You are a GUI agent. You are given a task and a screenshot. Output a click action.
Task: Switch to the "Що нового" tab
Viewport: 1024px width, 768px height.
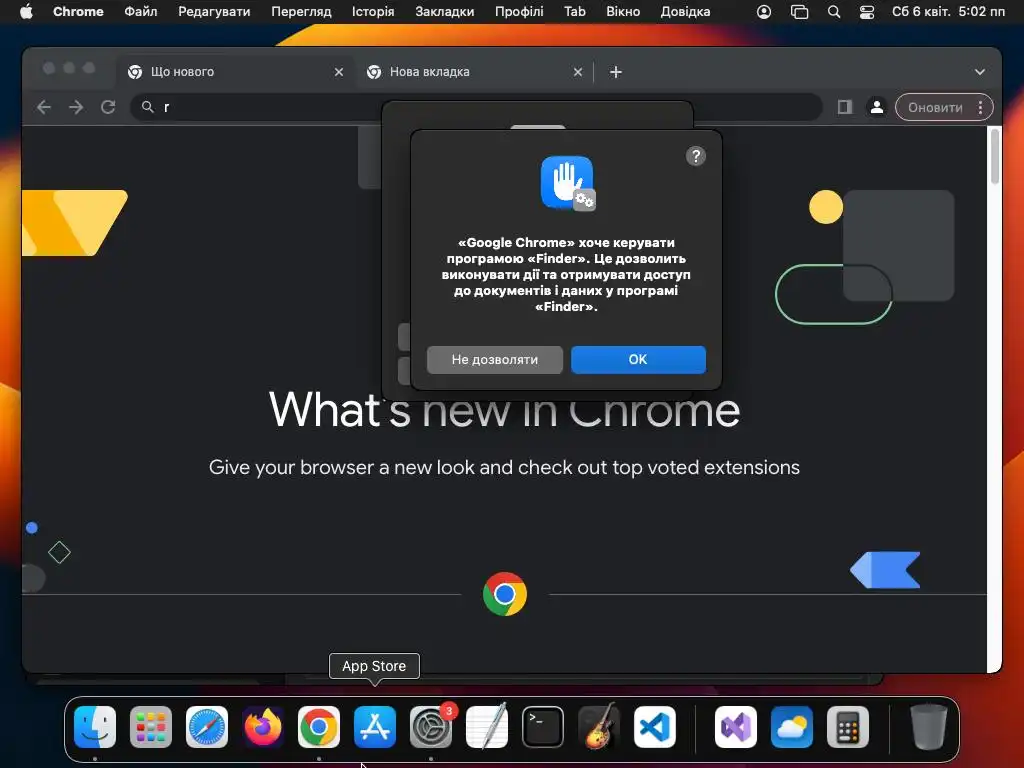(x=236, y=72)
